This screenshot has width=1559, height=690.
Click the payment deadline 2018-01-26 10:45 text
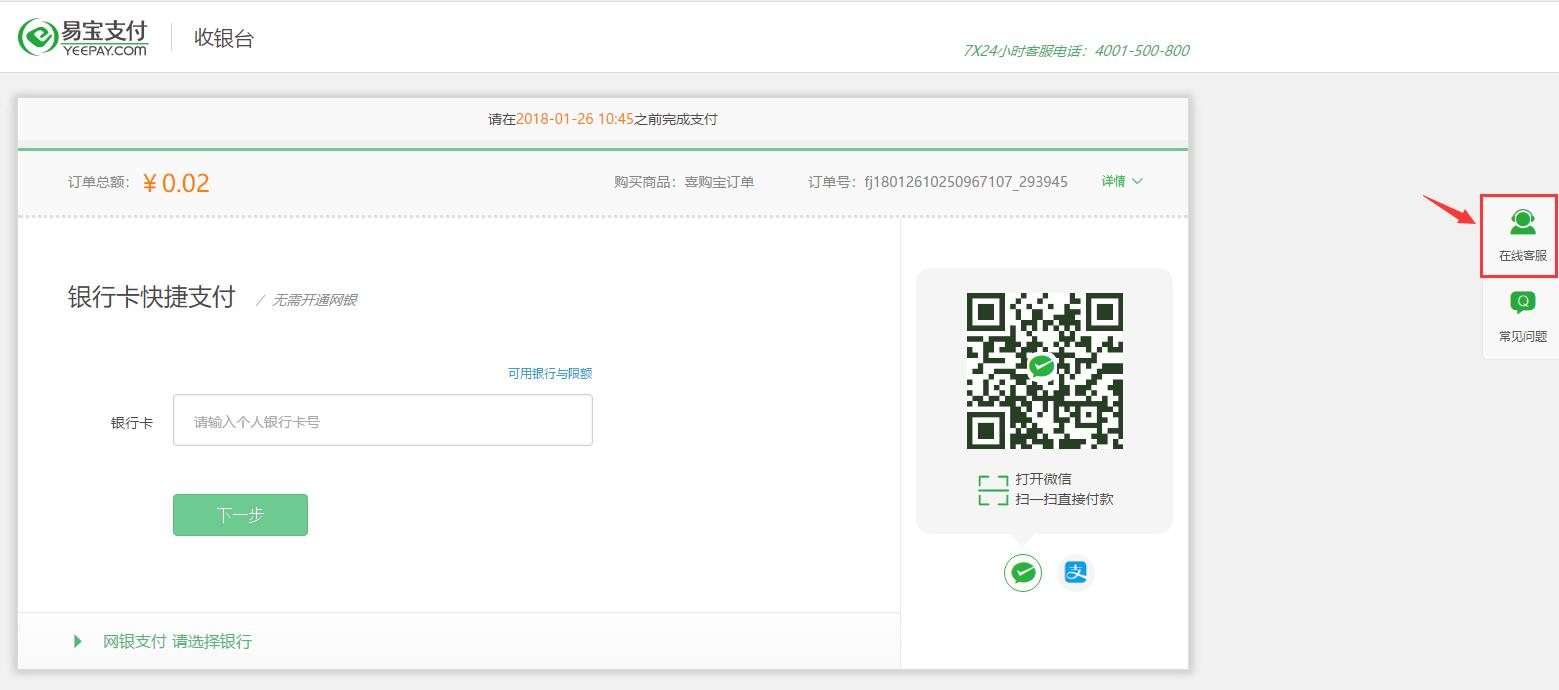click(x=575, y=119)
